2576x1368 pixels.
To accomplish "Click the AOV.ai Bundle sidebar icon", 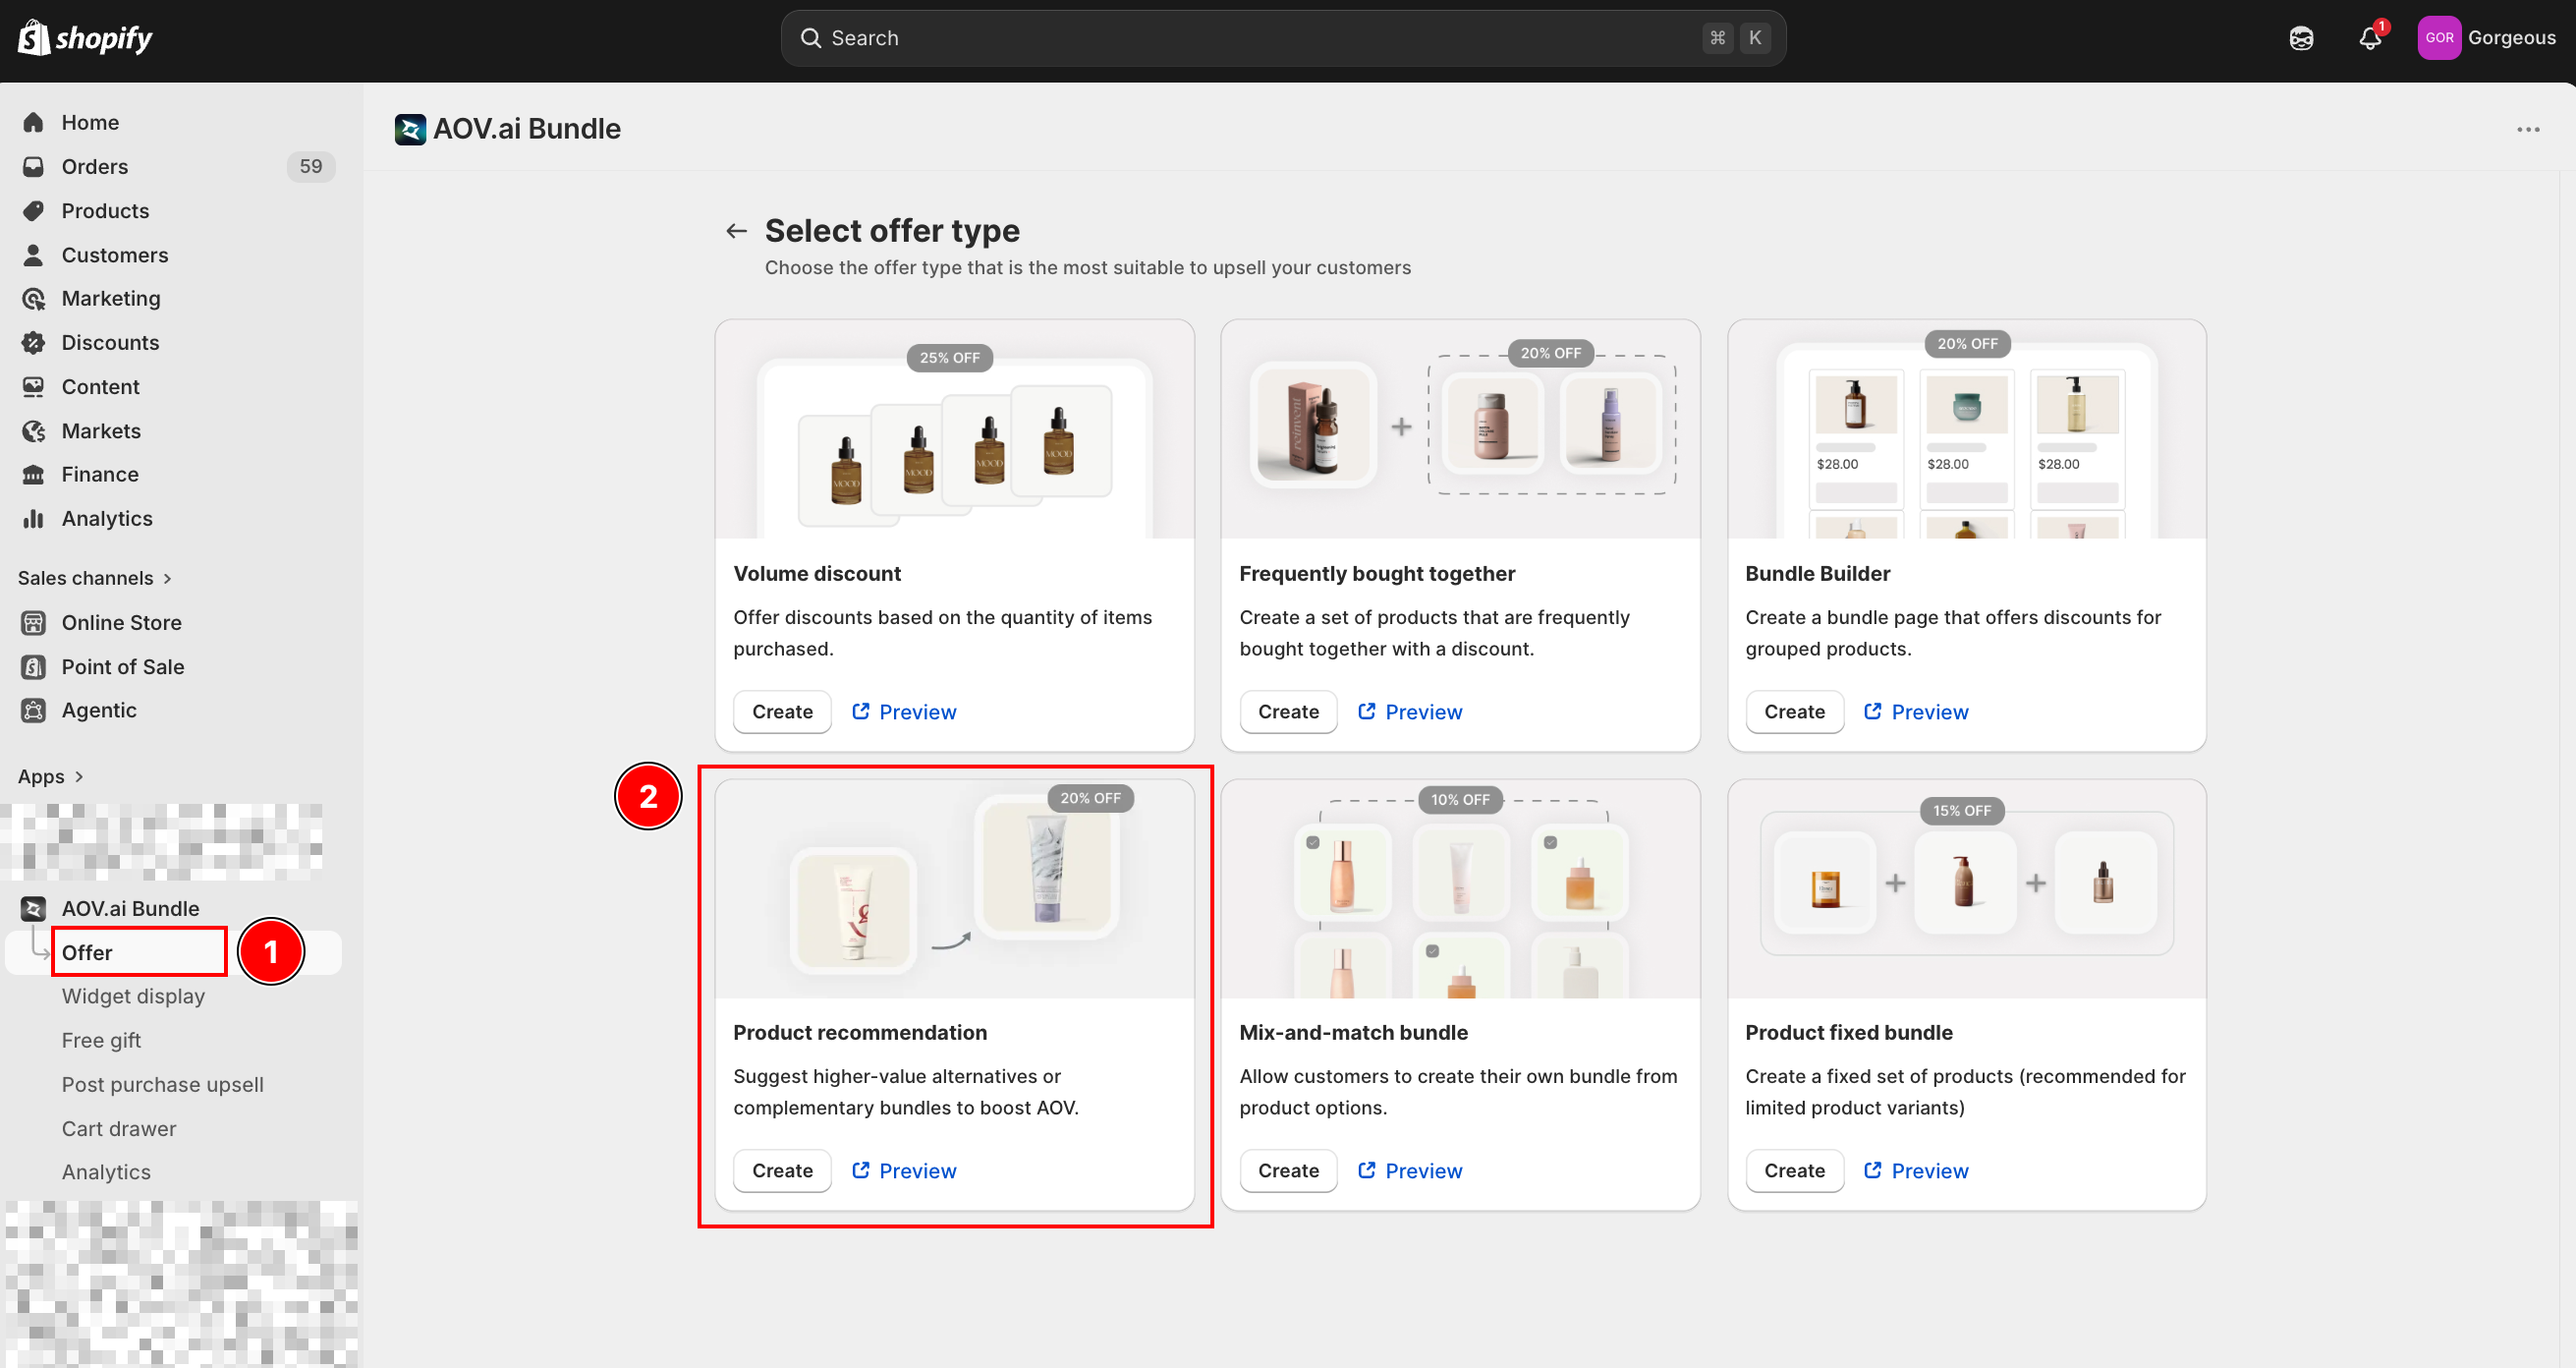I will tap(33, 908).
